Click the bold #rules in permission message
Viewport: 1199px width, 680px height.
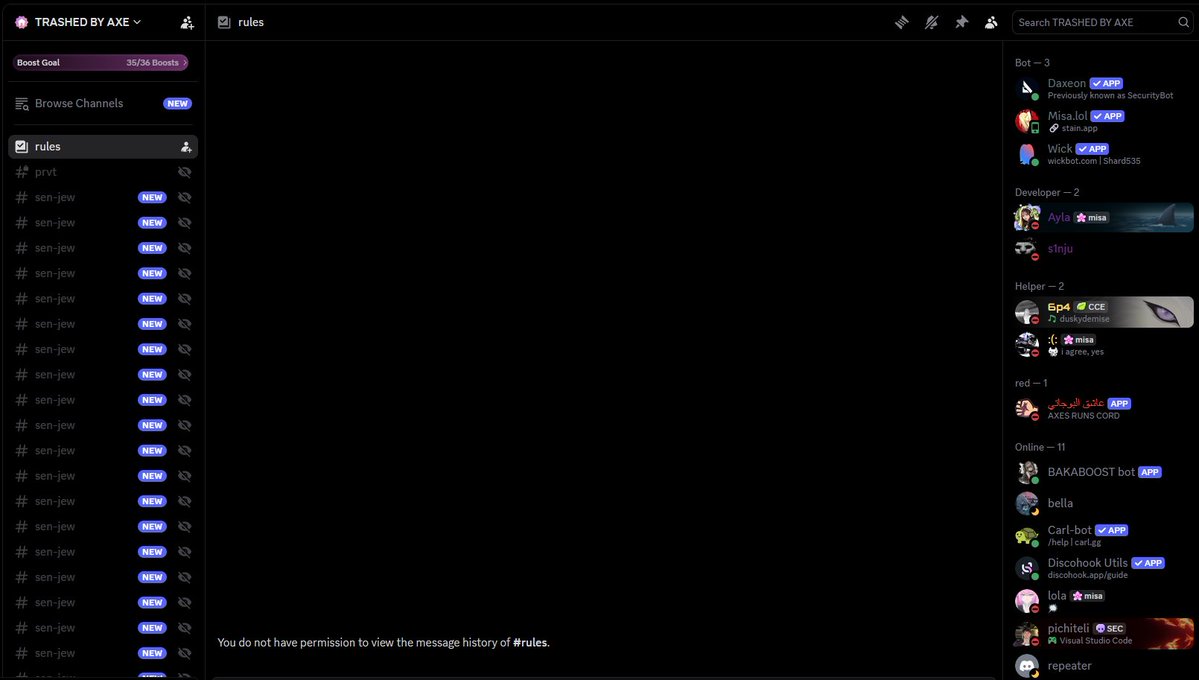(530, 643)
